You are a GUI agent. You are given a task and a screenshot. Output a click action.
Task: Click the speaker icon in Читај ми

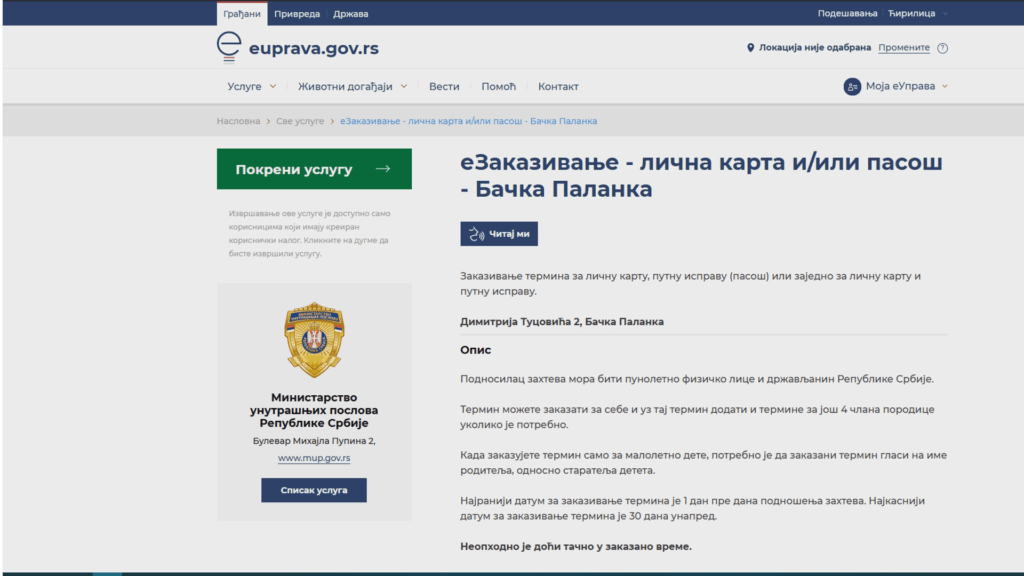pos(476,234)
